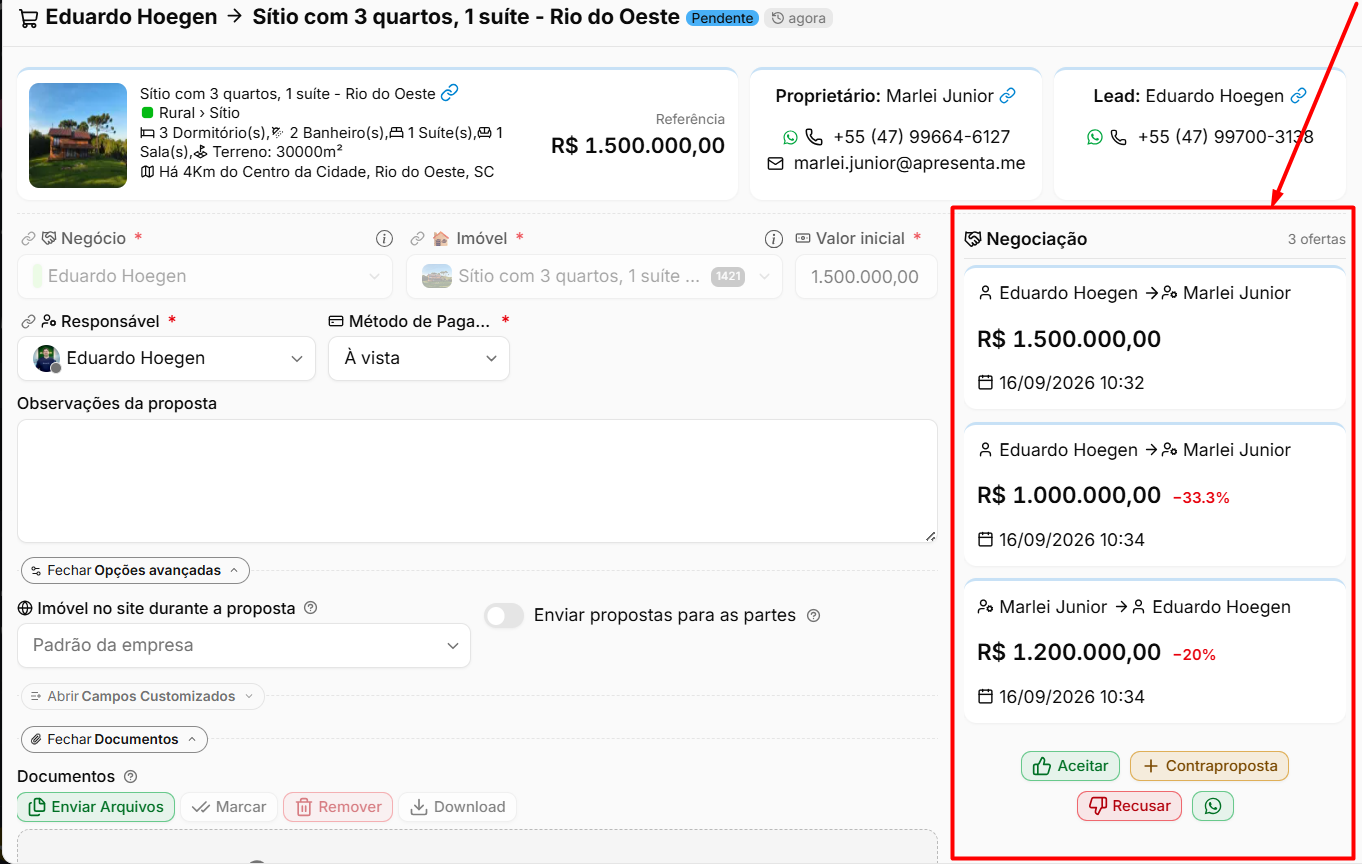Viewport: 1362px width, 864px height.
Task: Click the Download button under Documentos
Action: (458, 807)
